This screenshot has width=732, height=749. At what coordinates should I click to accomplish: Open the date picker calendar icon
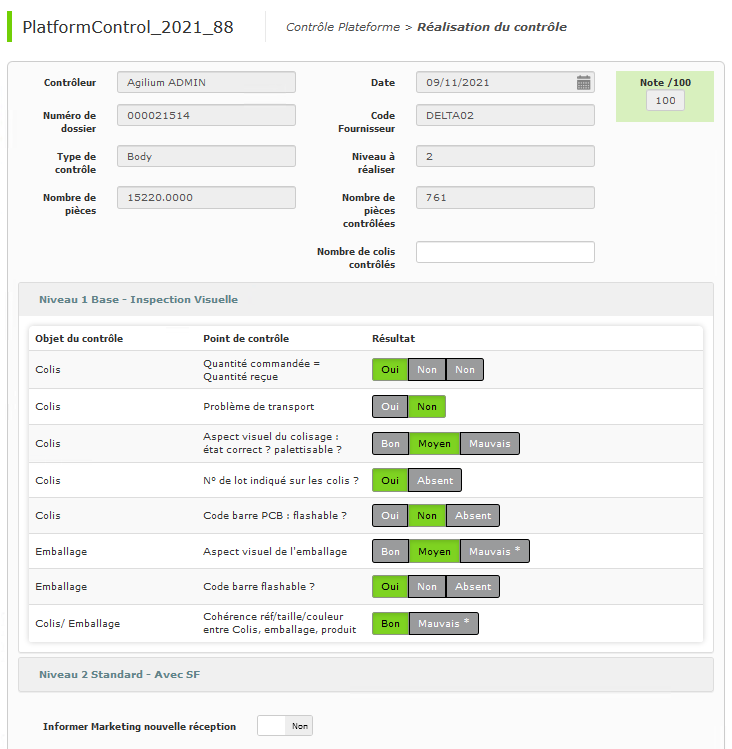pos(583,83)
